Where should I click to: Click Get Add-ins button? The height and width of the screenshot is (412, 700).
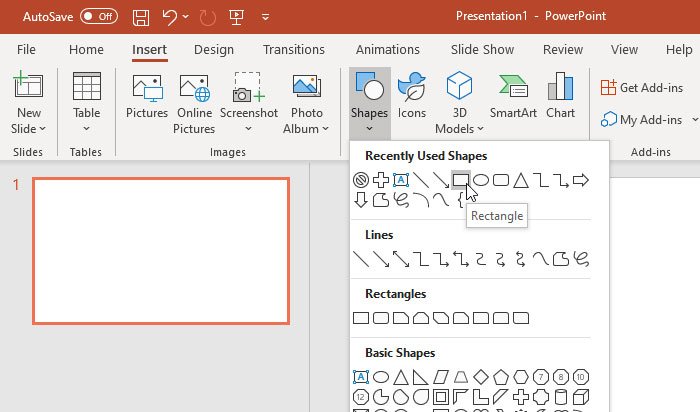(642, 87)
